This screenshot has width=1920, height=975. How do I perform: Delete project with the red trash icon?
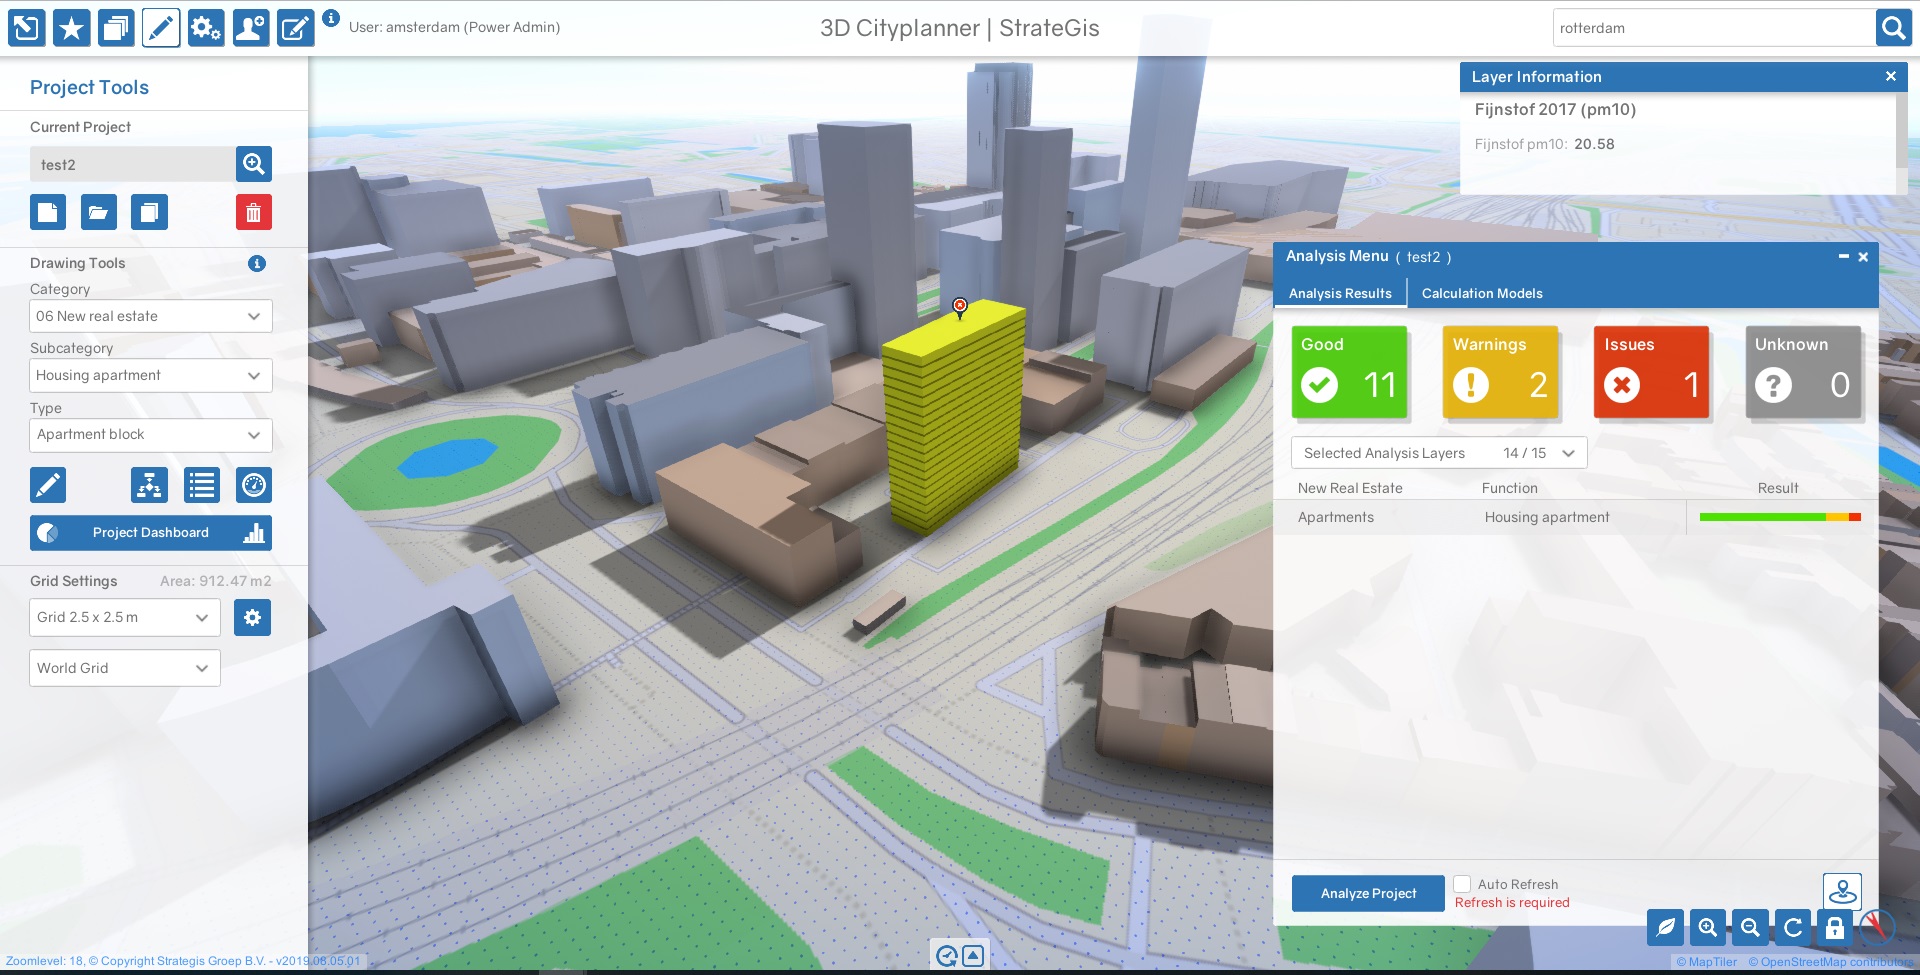coord(253,212)
